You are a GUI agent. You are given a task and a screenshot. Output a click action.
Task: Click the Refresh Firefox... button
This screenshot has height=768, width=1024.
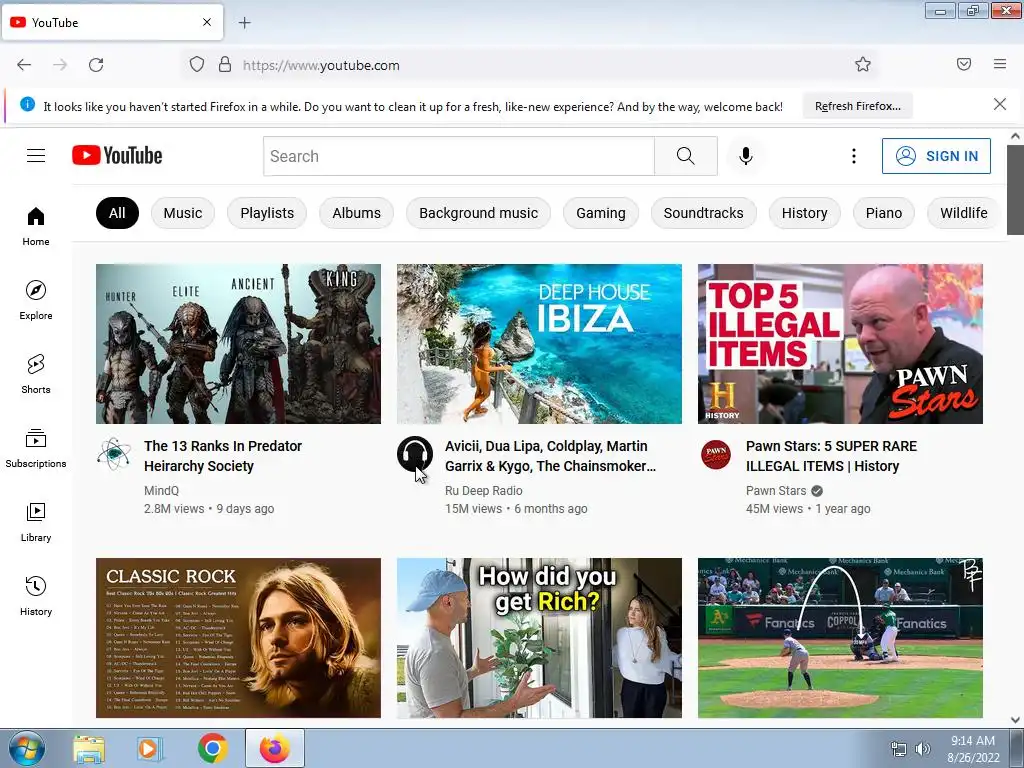coord(857,106)
